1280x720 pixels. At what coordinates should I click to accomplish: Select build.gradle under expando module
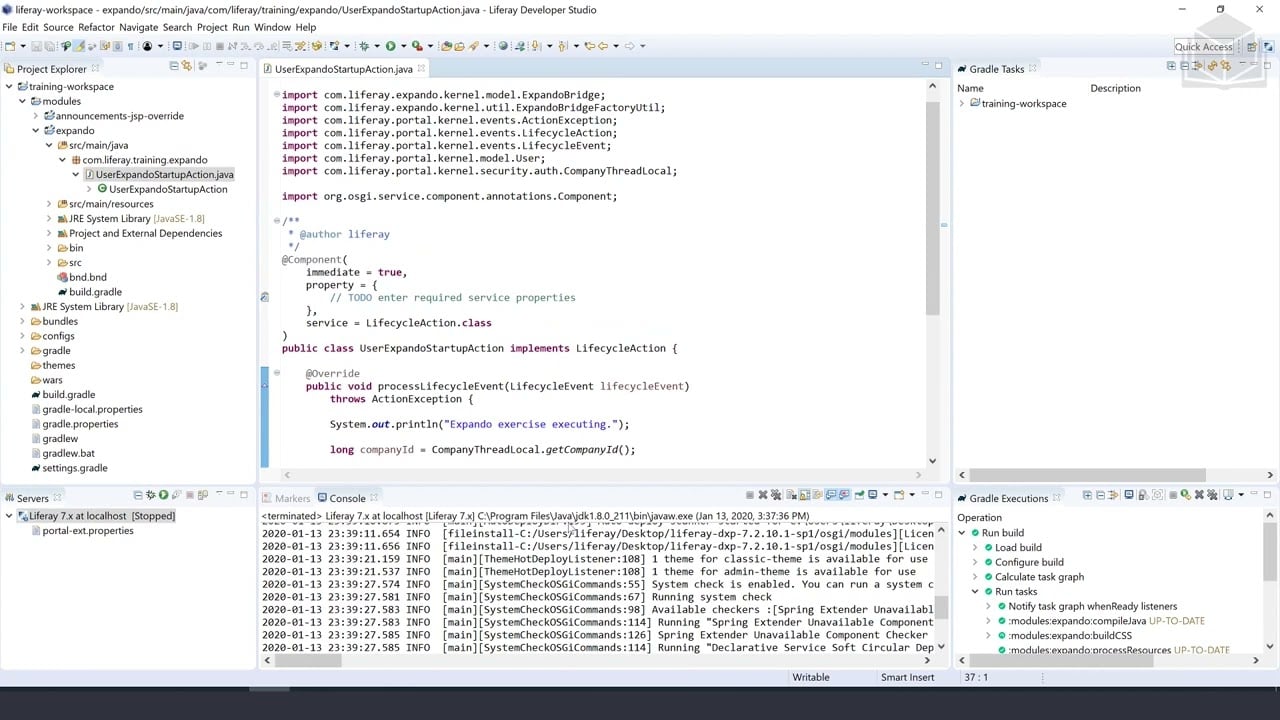(95, 292)
